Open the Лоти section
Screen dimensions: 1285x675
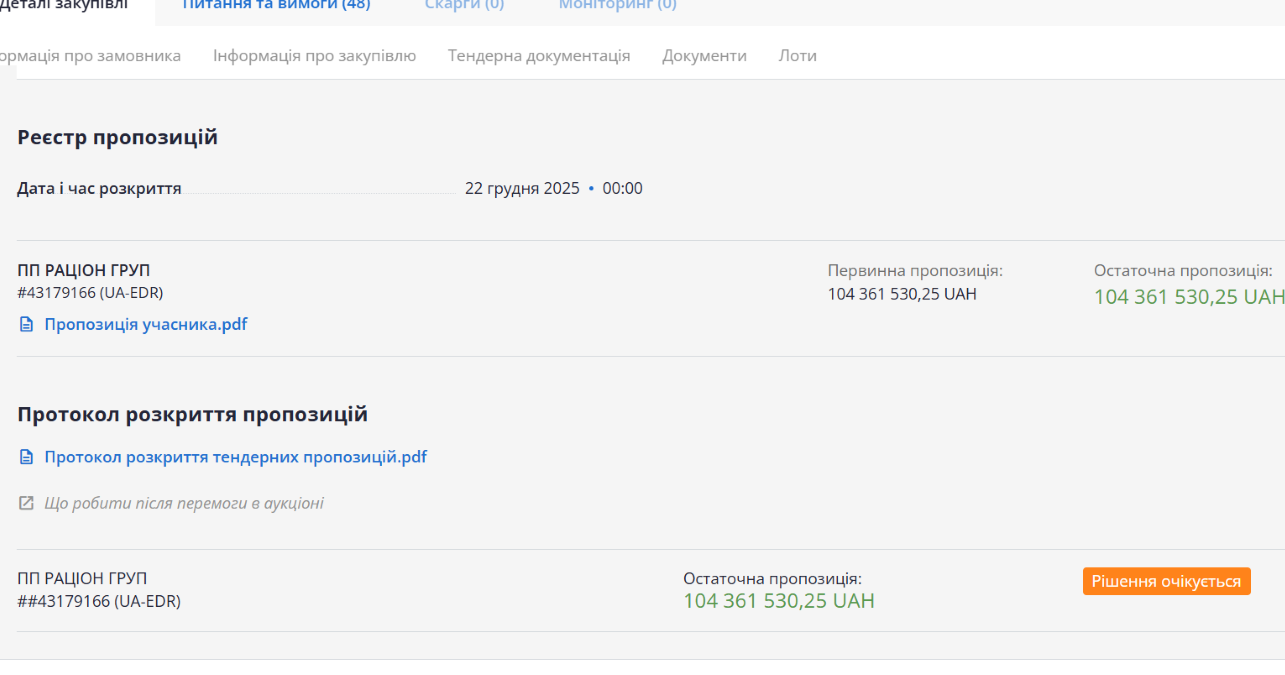[x=797, y=56]
